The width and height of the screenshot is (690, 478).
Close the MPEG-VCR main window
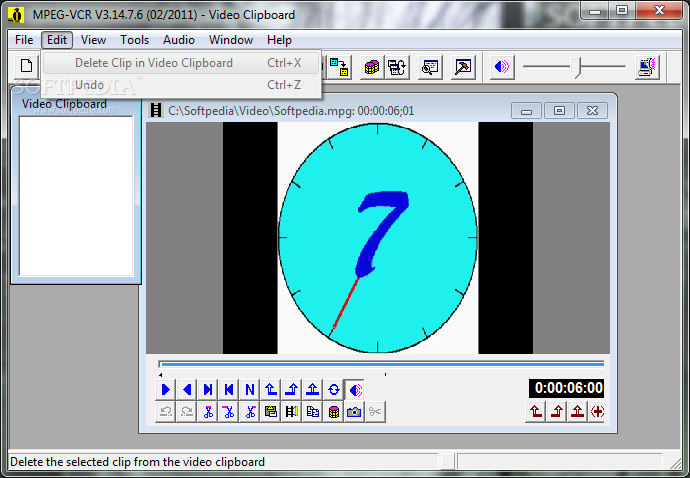click(x=659, y=11)
